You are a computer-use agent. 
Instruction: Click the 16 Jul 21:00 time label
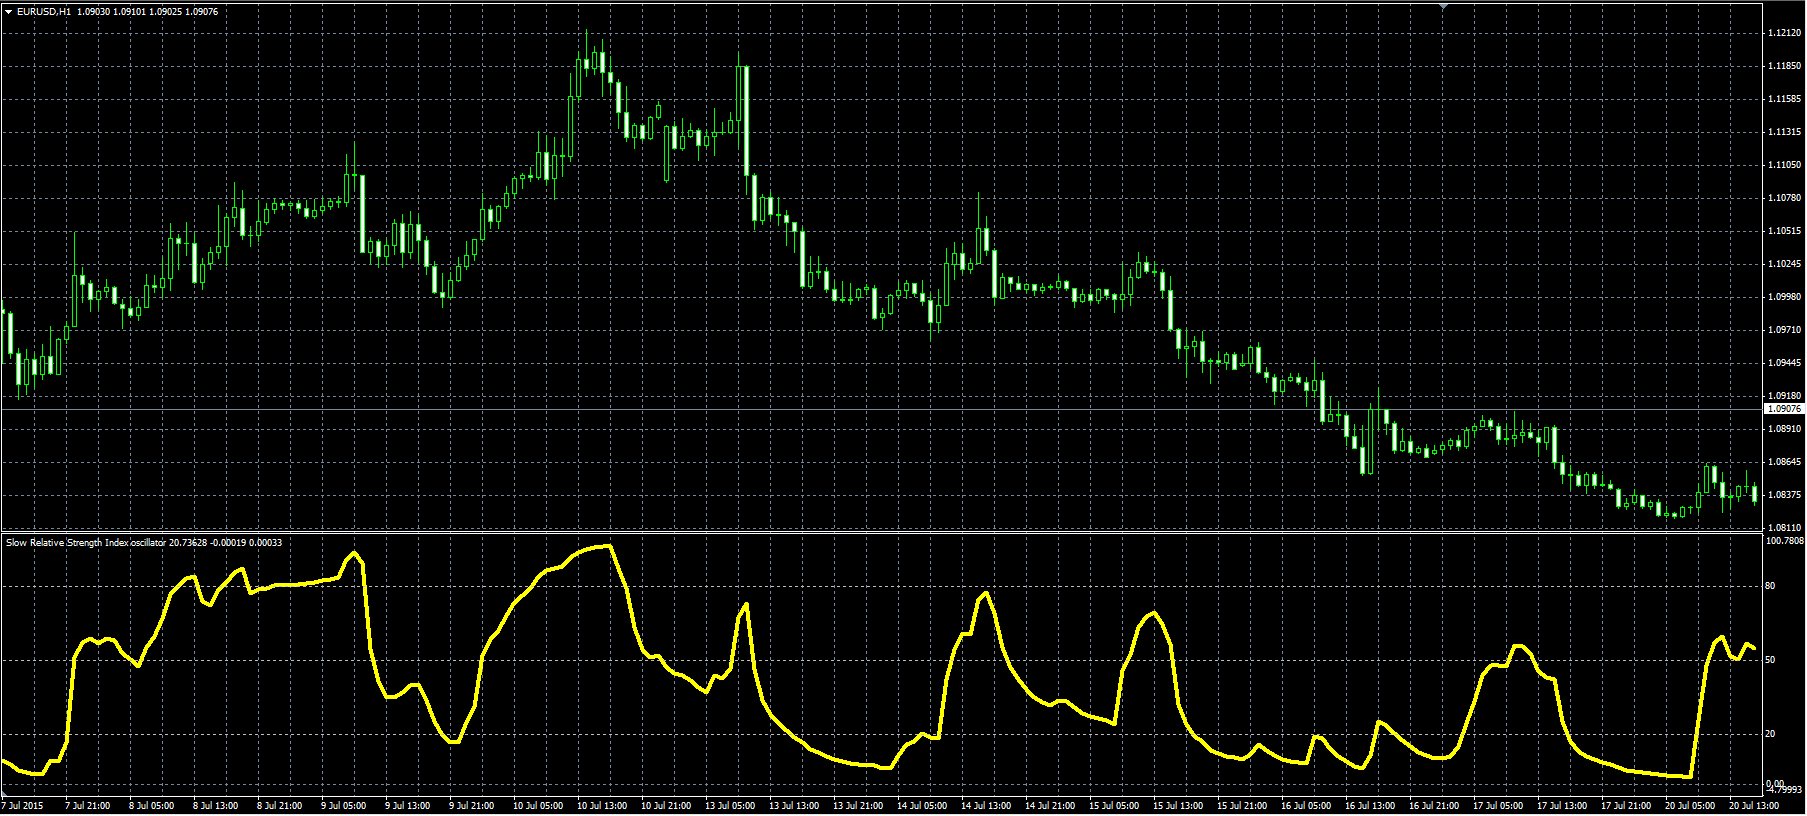coord(1434,806)
